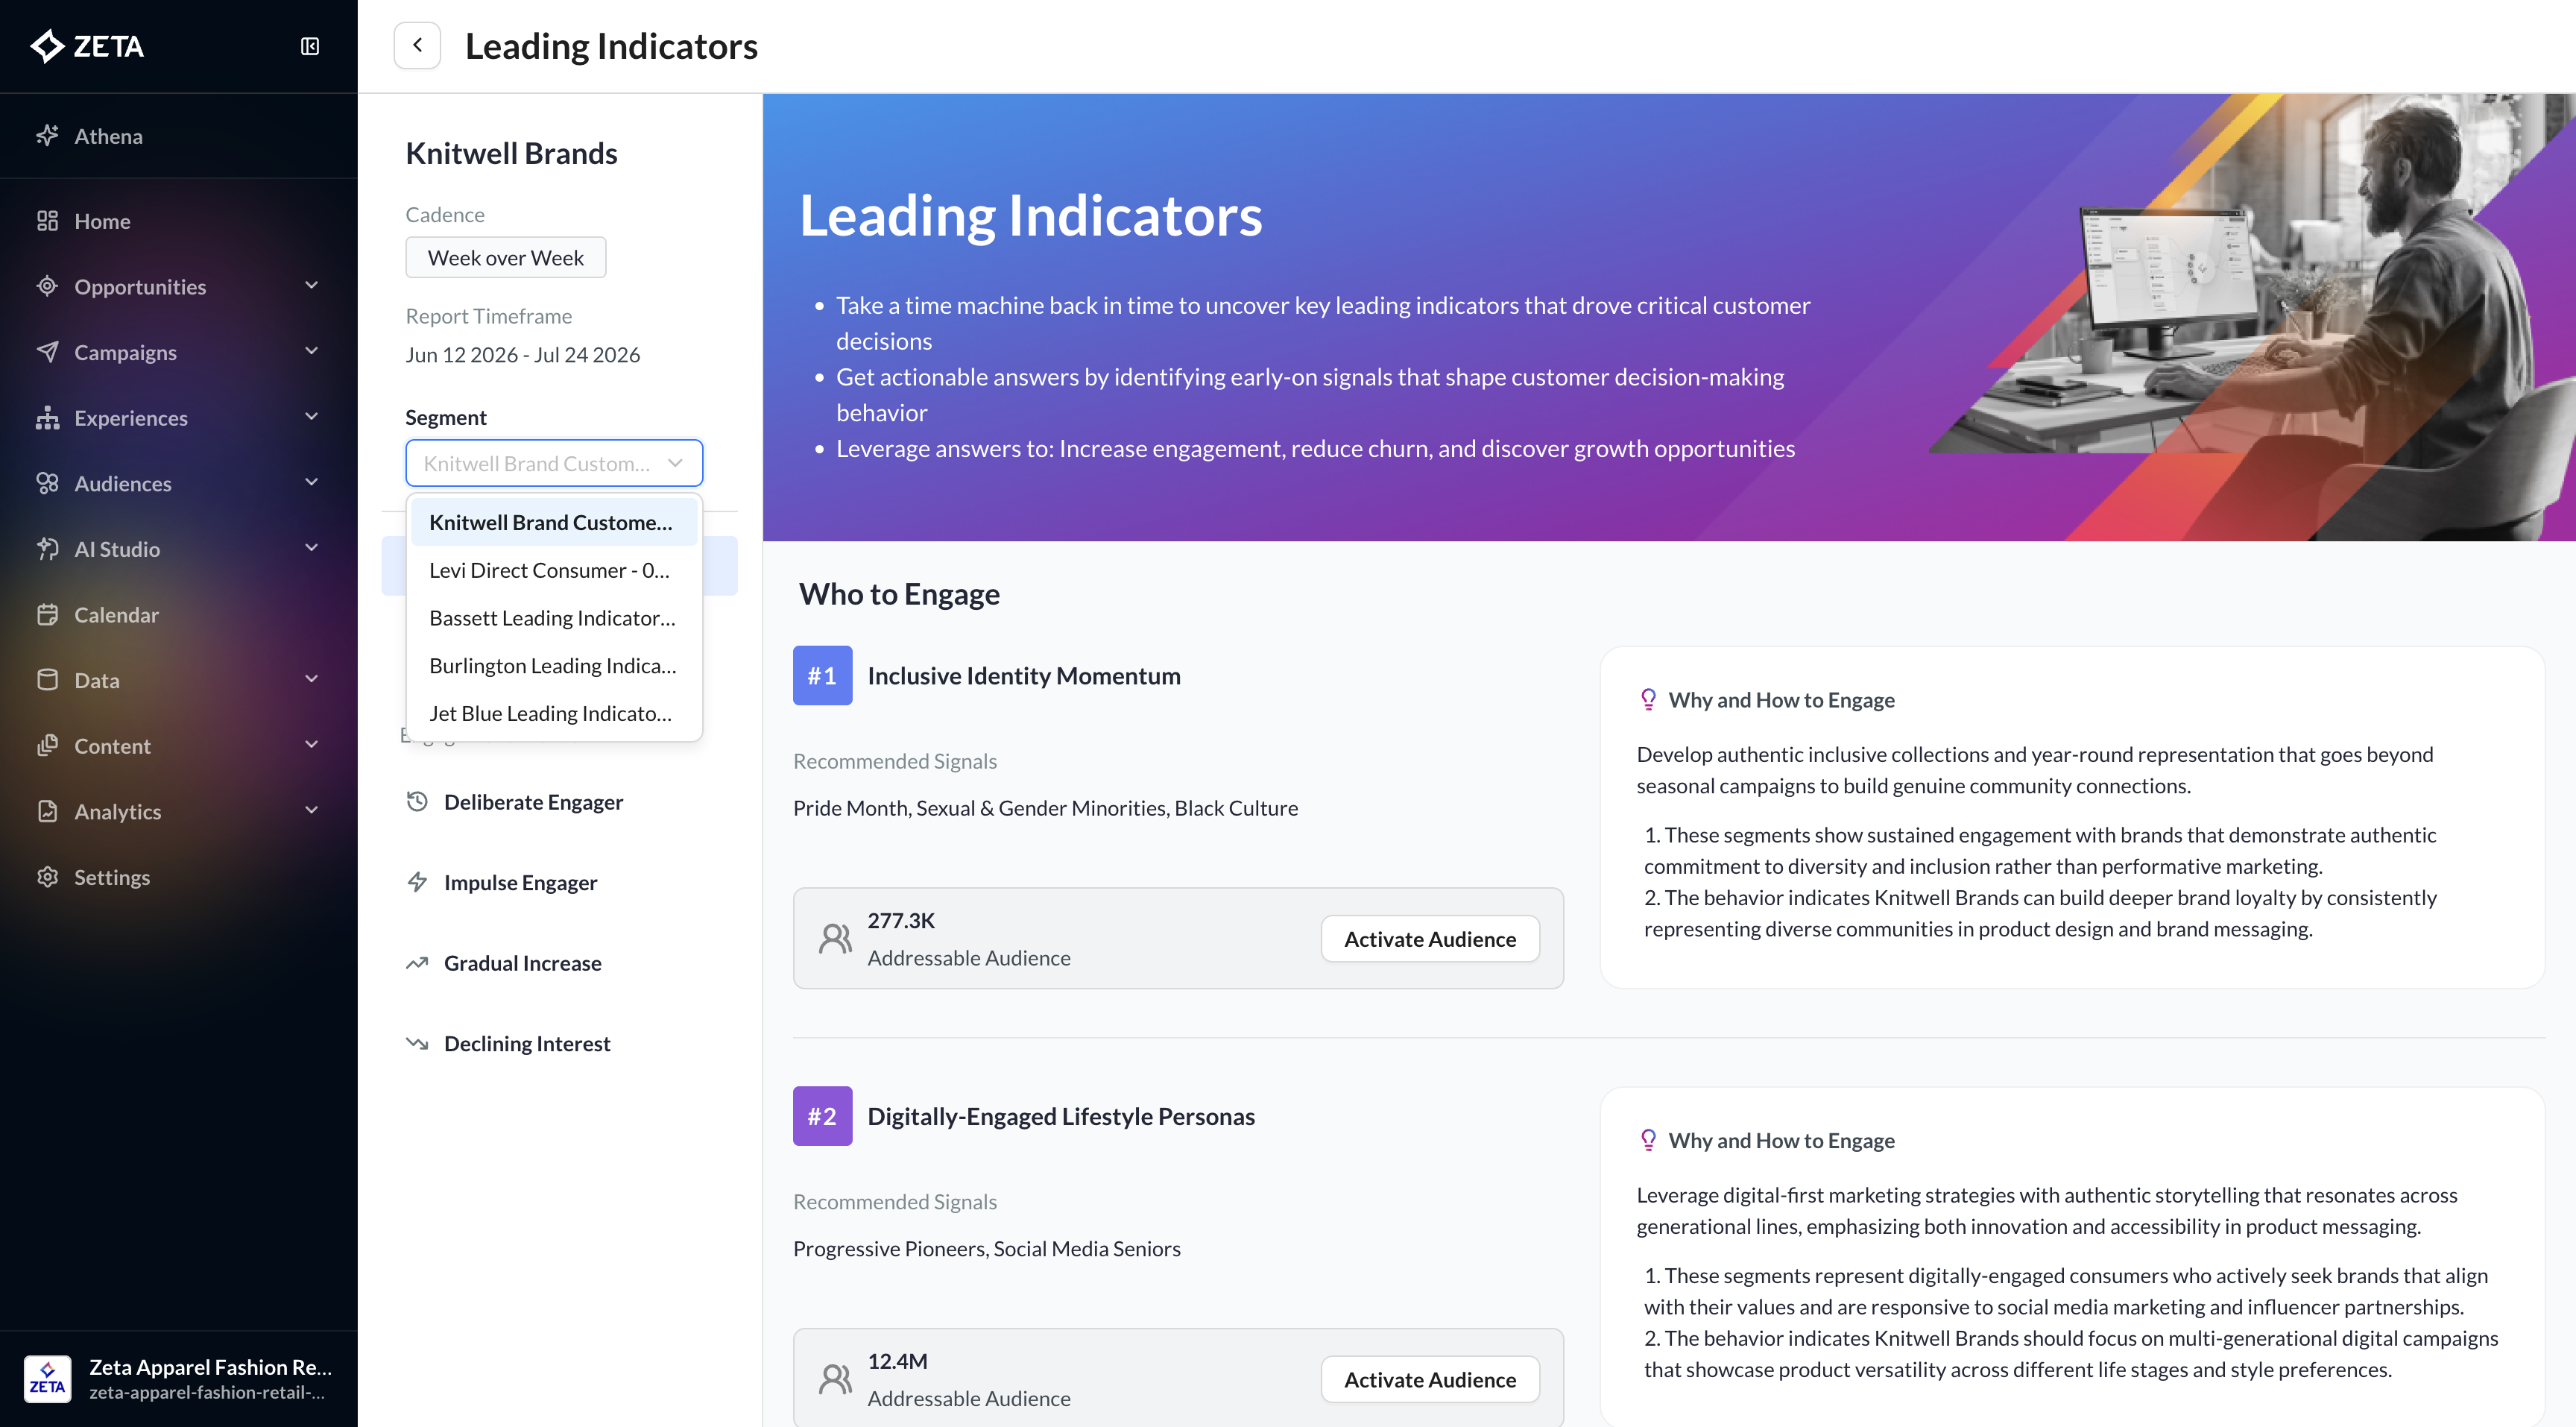This screenshot has height=1427, width=2576.
Task: Click the Opportunities target icon
Action: 47,286
